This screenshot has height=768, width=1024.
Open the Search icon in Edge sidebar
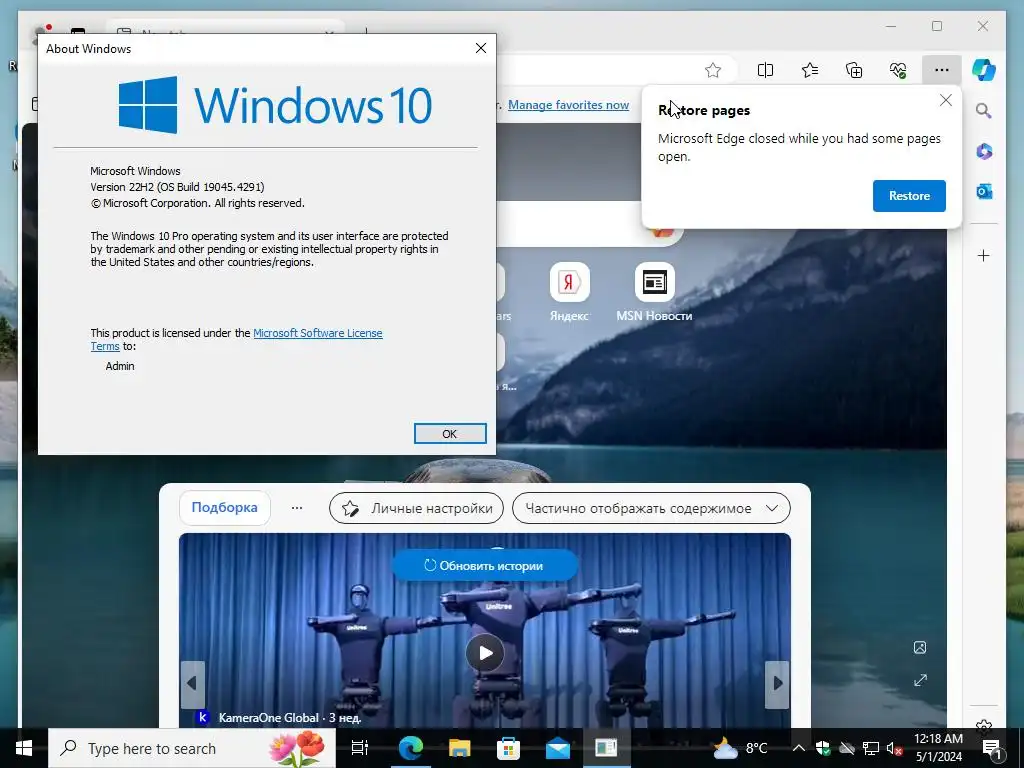984,111
